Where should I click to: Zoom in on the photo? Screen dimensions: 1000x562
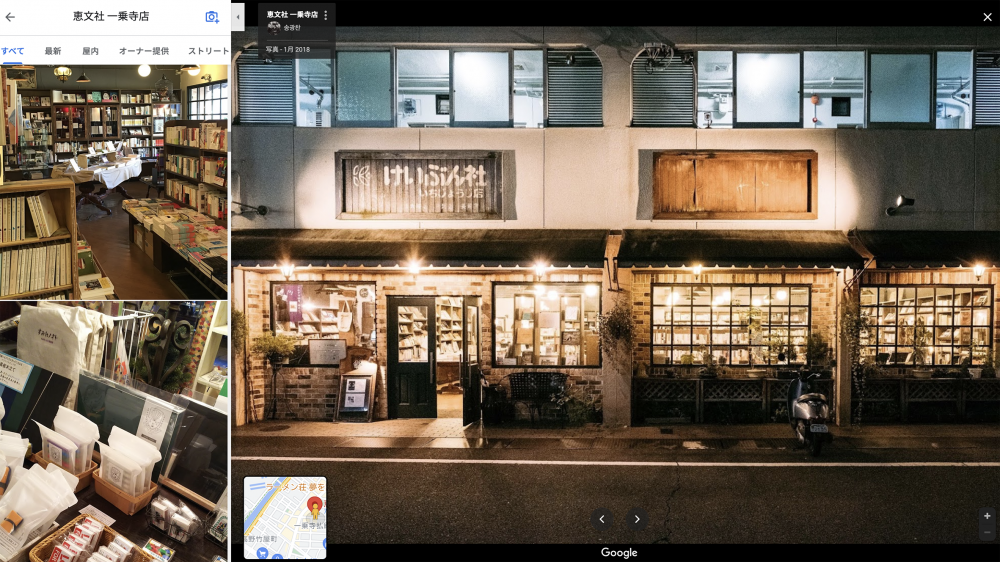(x=987, y=516)
